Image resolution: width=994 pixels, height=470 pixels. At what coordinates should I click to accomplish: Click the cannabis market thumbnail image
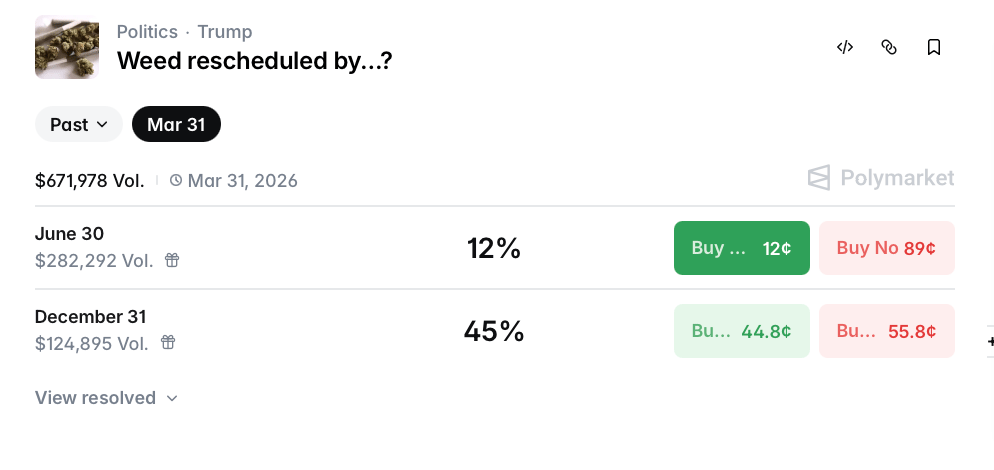pos(67,47)
